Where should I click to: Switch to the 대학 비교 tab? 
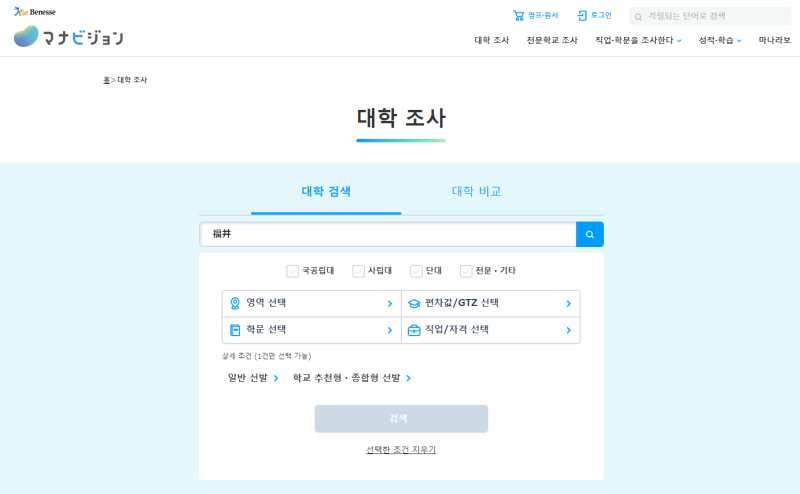477,191
